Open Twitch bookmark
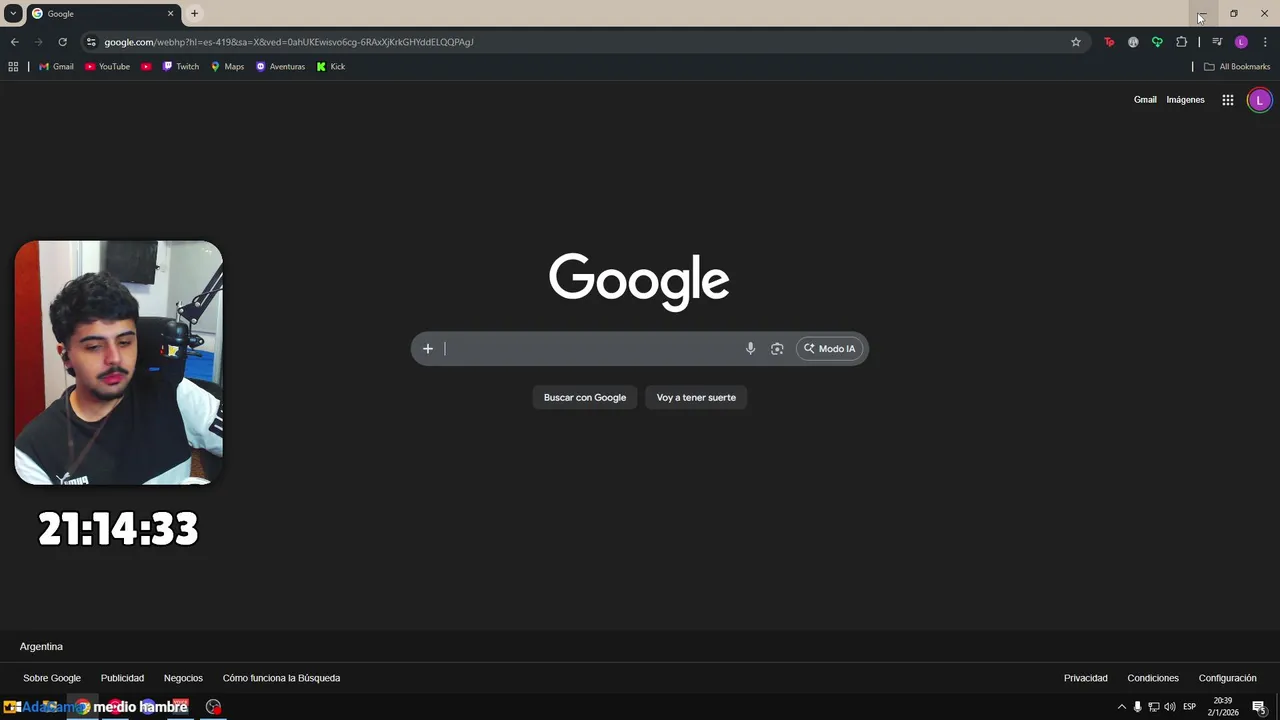 [181, 67]
